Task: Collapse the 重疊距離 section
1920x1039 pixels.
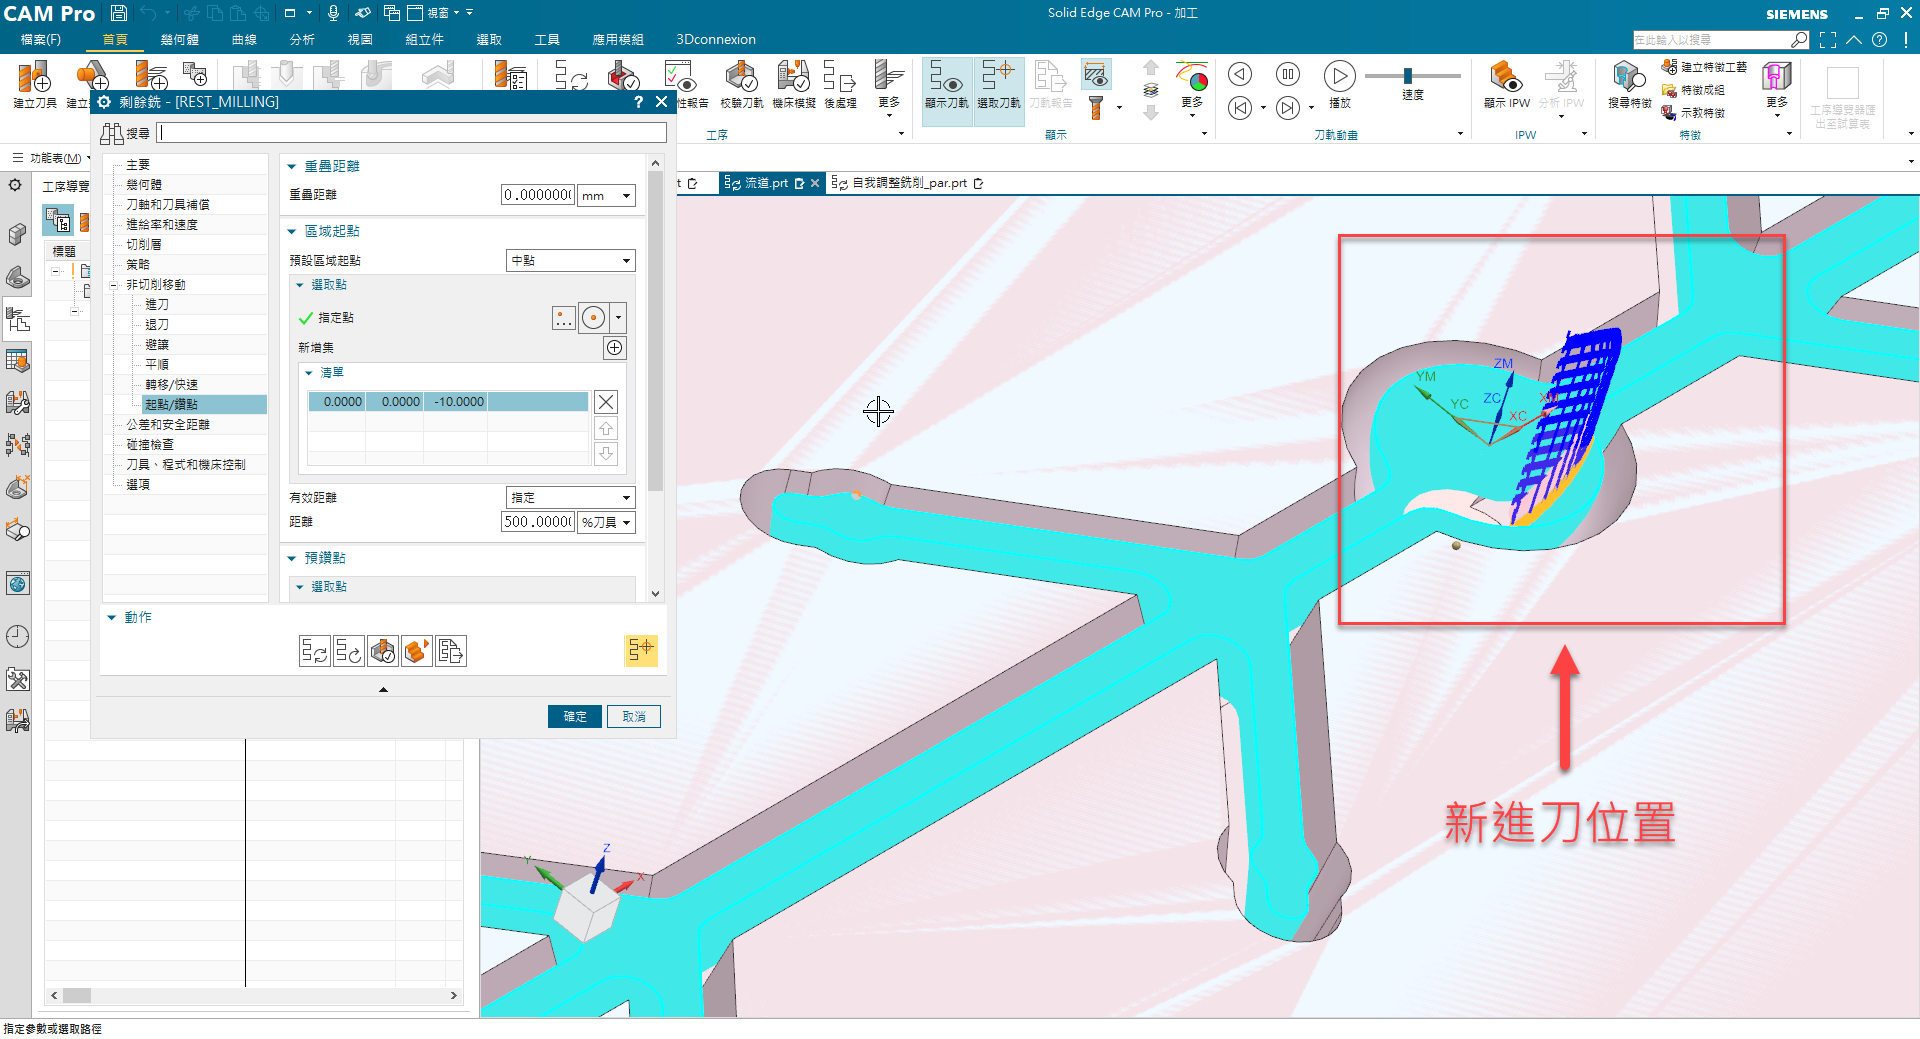Action: click(292, 167)
